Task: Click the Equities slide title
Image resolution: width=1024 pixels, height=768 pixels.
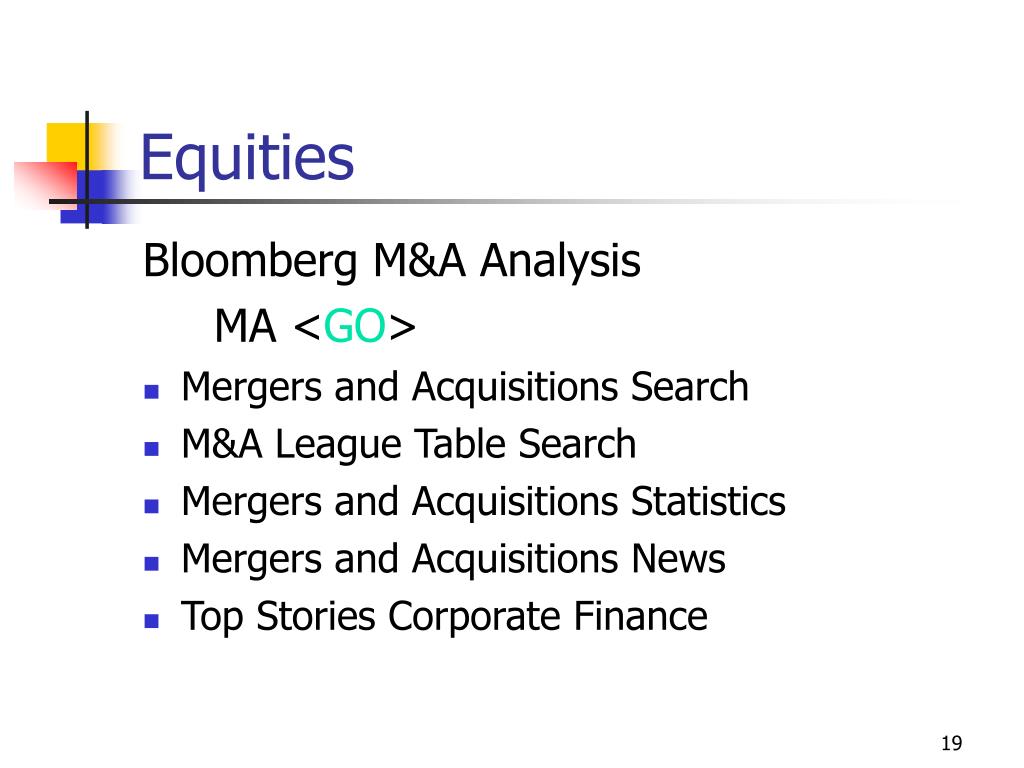Action: (247, 158)
